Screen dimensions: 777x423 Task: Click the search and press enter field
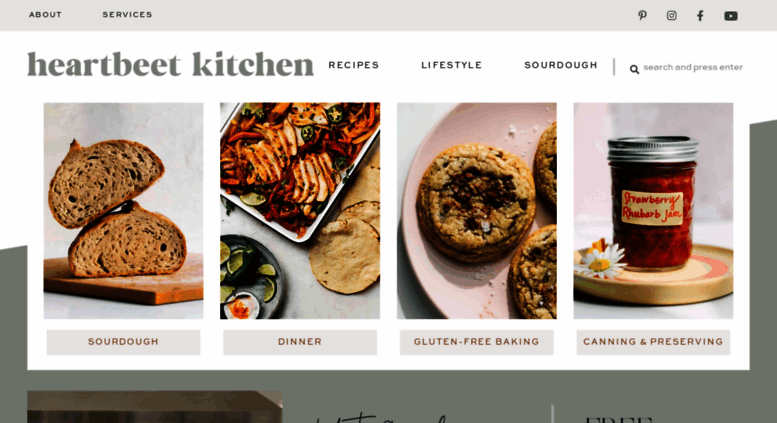[693, 67]
